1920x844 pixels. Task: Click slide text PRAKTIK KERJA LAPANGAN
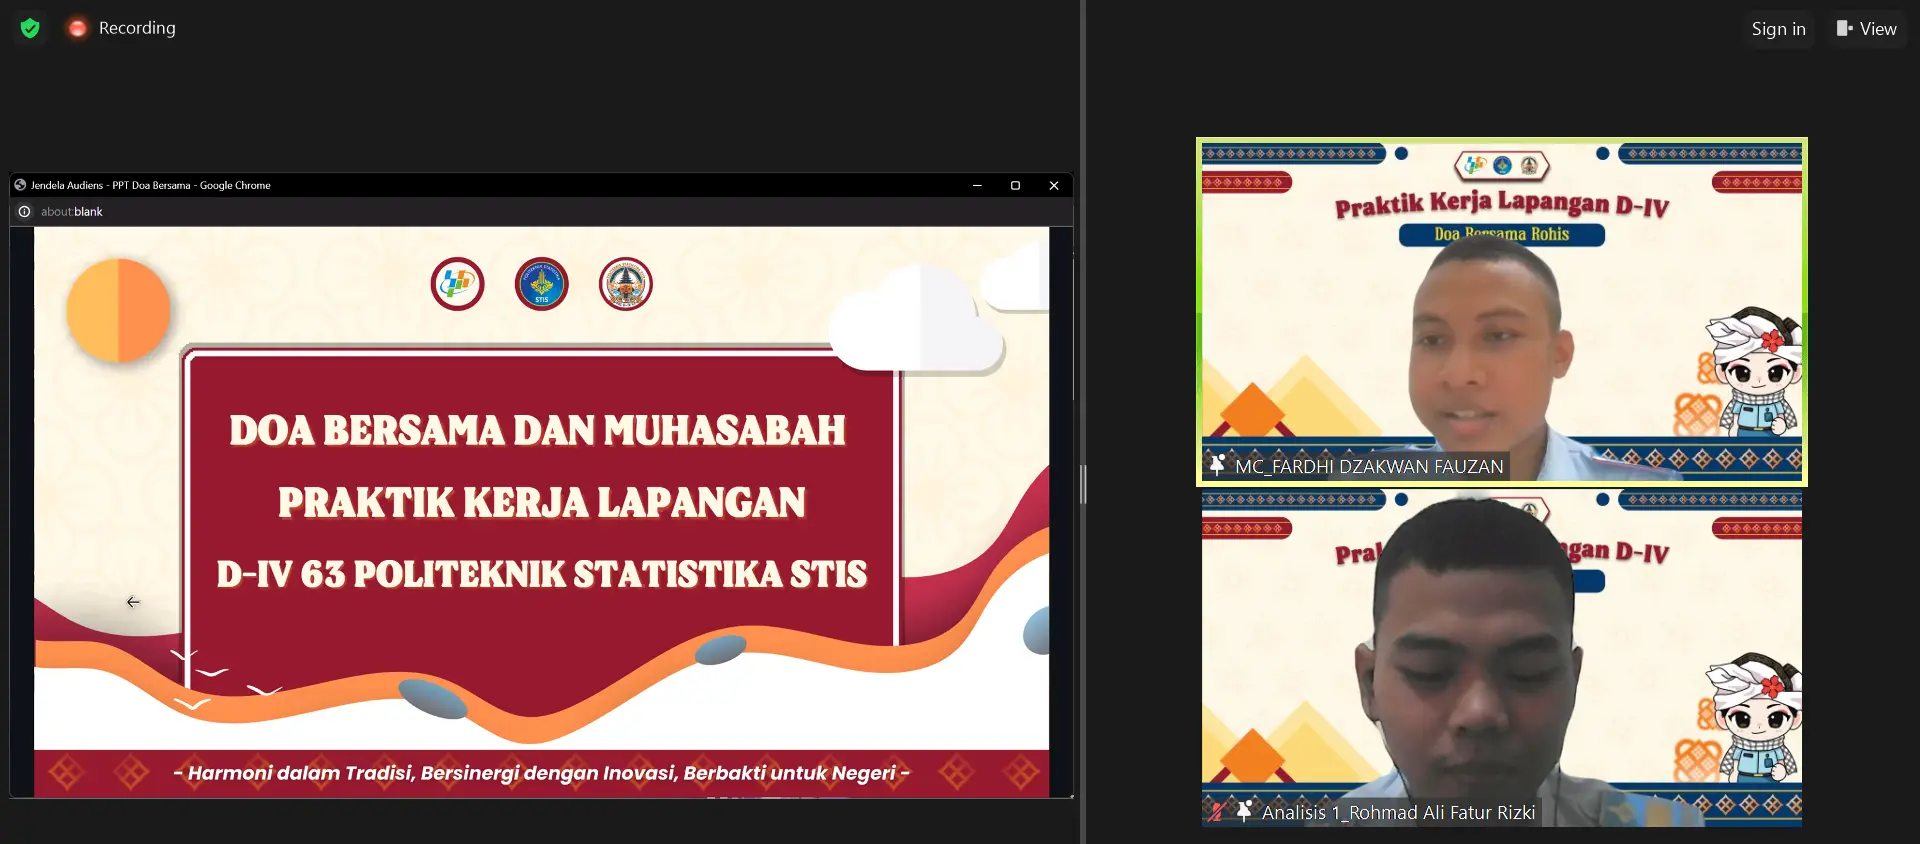coord(541,502)
